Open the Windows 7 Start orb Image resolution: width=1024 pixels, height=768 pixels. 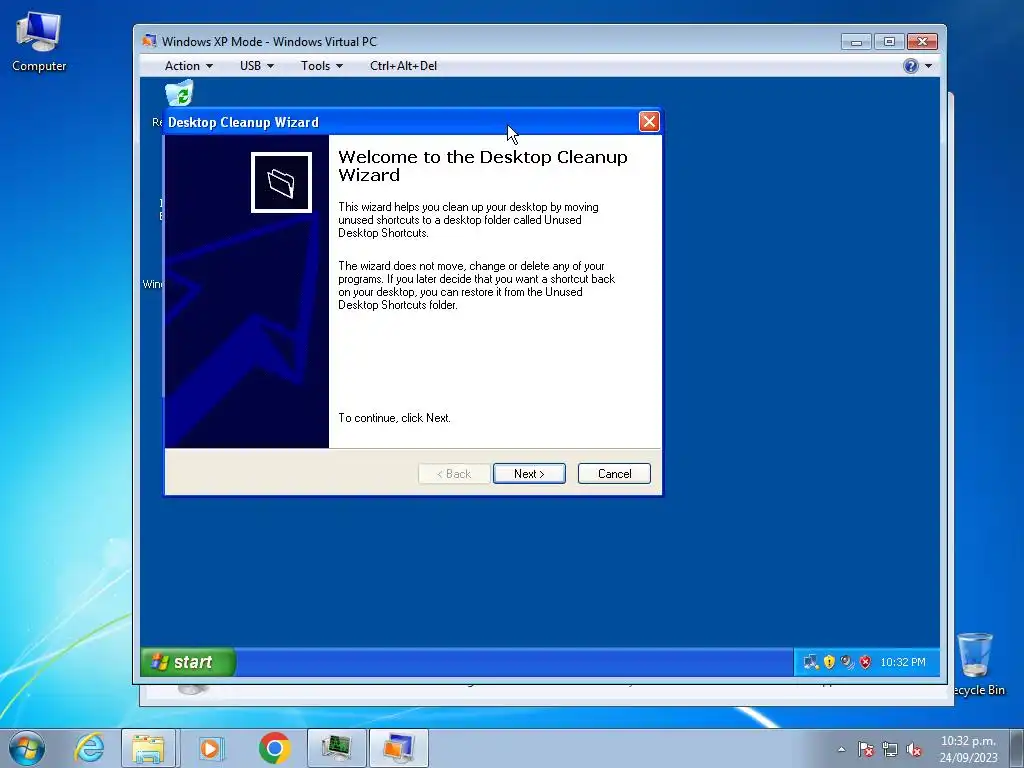27,748
